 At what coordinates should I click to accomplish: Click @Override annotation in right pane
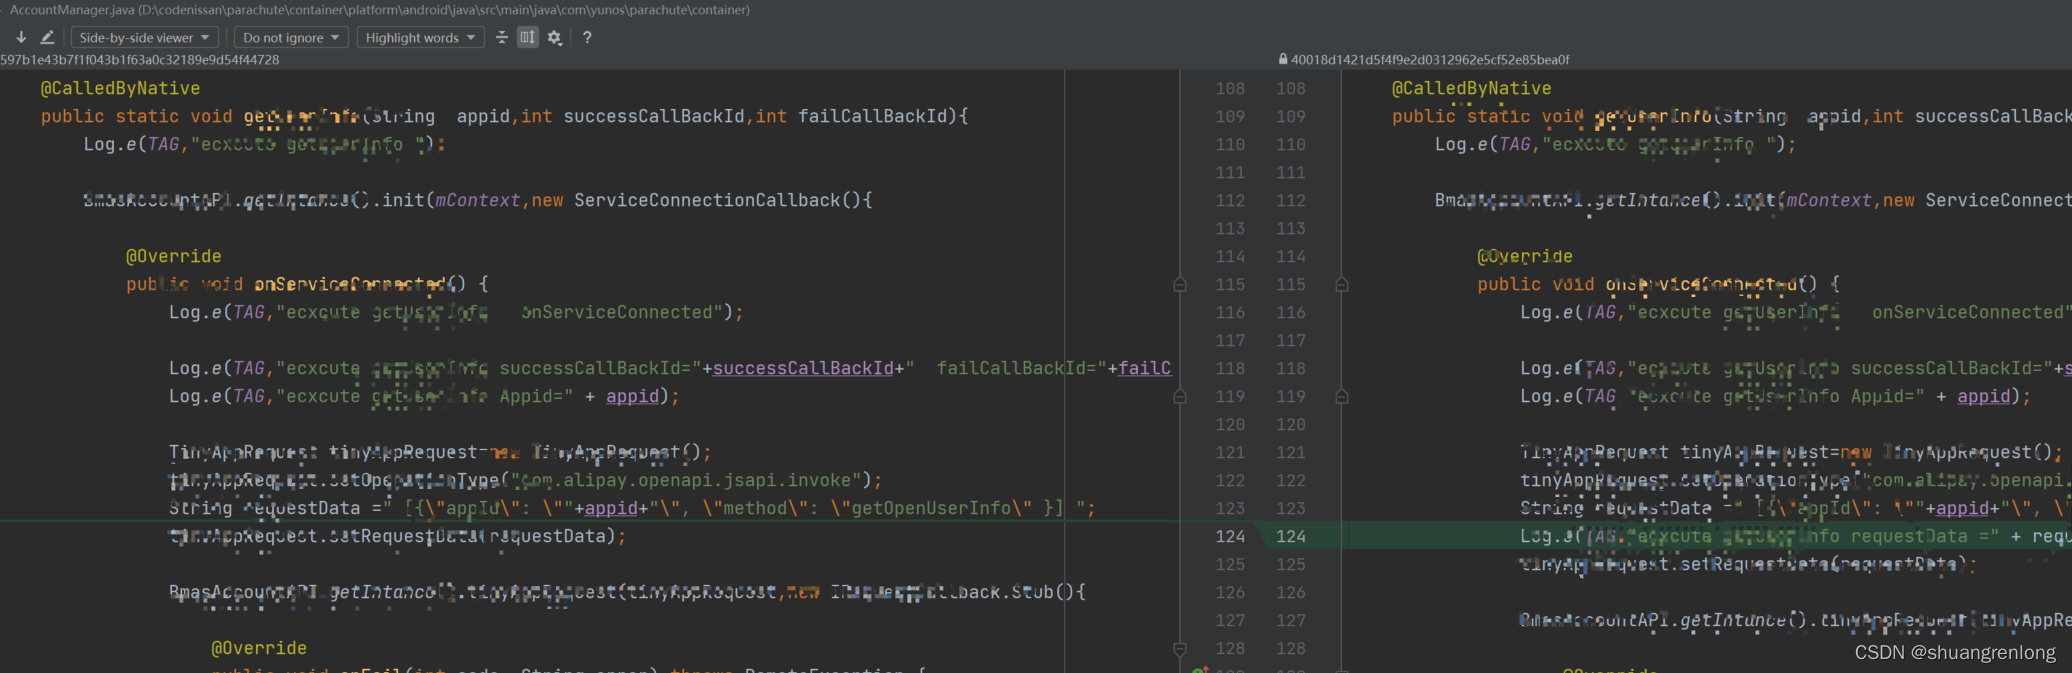pos(1525,256)
